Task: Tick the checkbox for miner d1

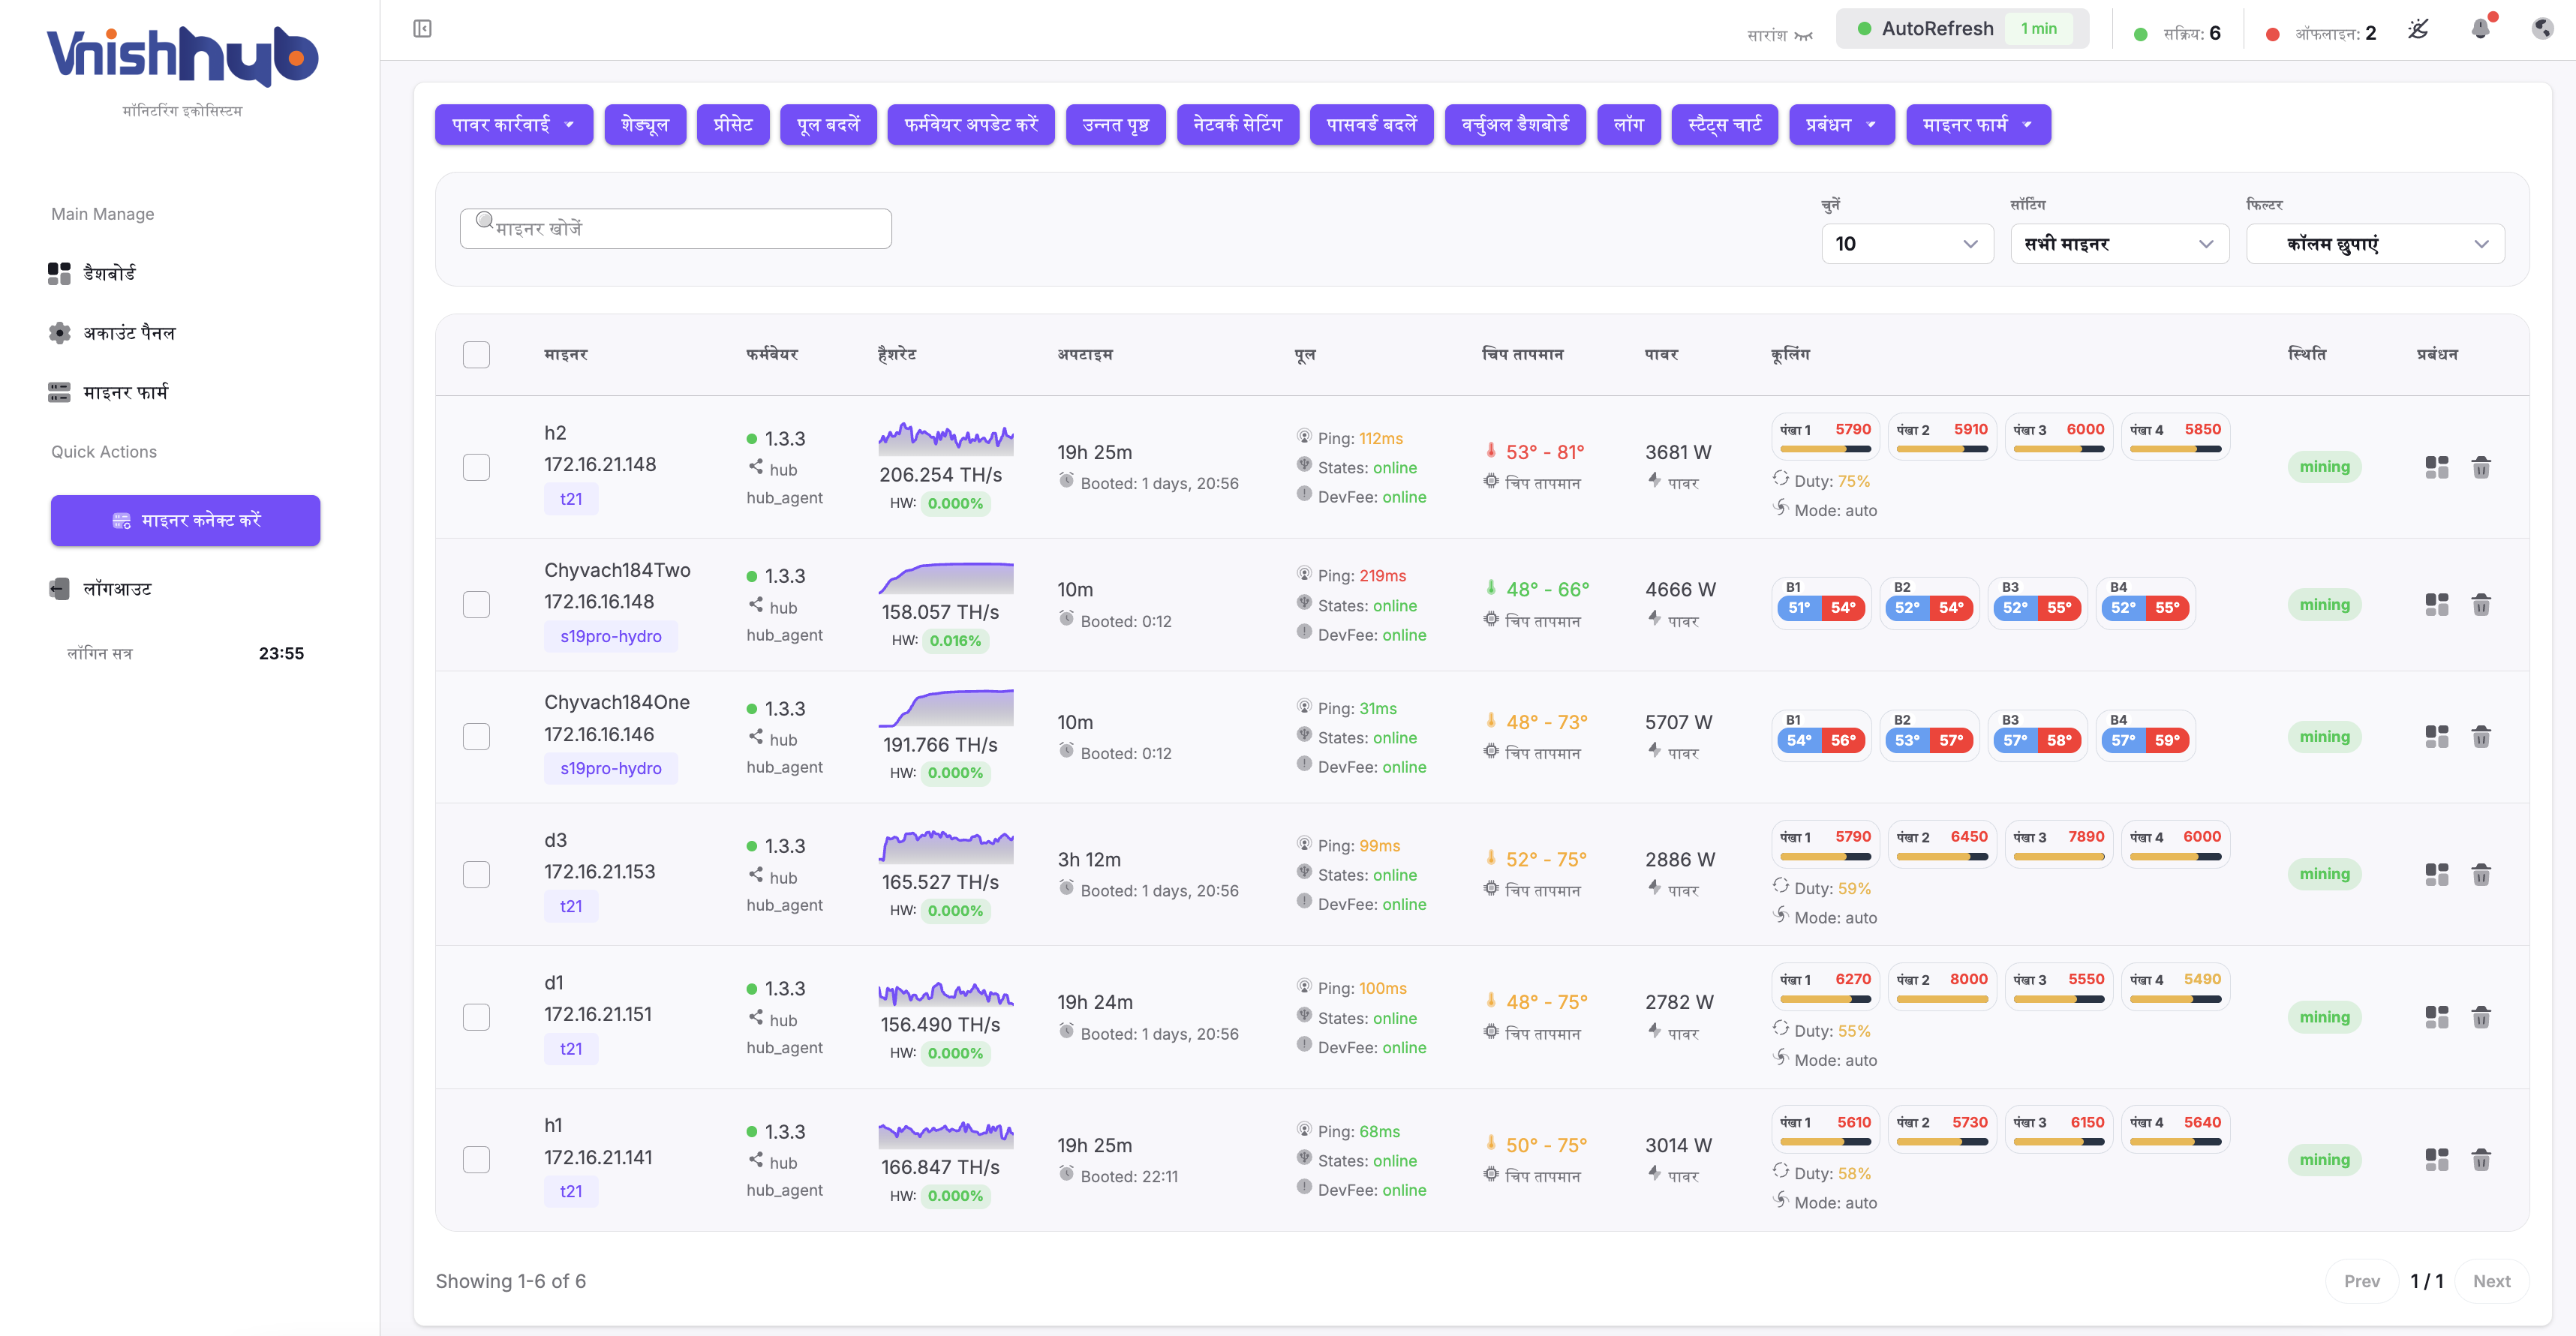Action: pyautogui.click(x=476, y=1017)
